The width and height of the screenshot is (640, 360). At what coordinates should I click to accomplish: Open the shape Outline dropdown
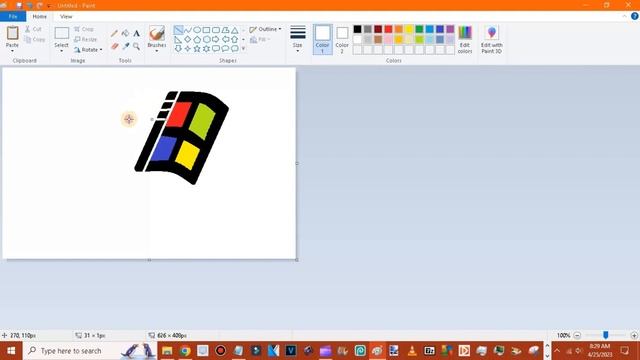(265, 29)
